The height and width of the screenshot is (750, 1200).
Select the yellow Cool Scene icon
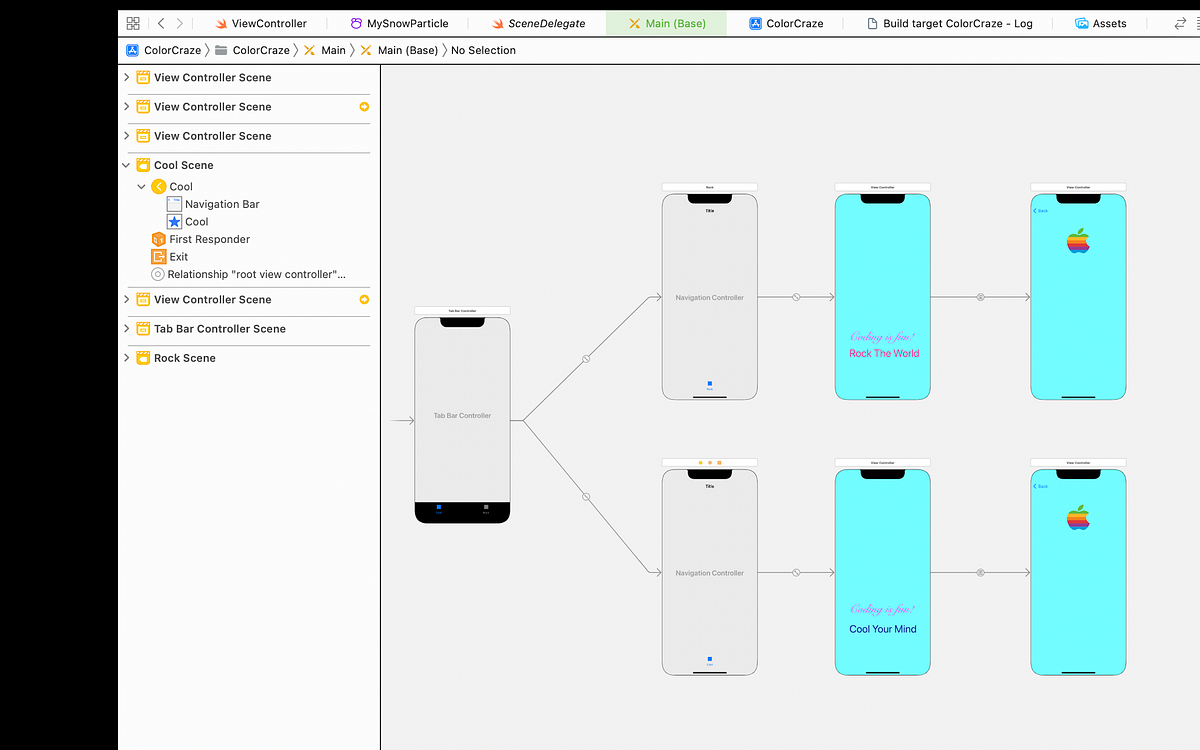(x=143, y=164)
